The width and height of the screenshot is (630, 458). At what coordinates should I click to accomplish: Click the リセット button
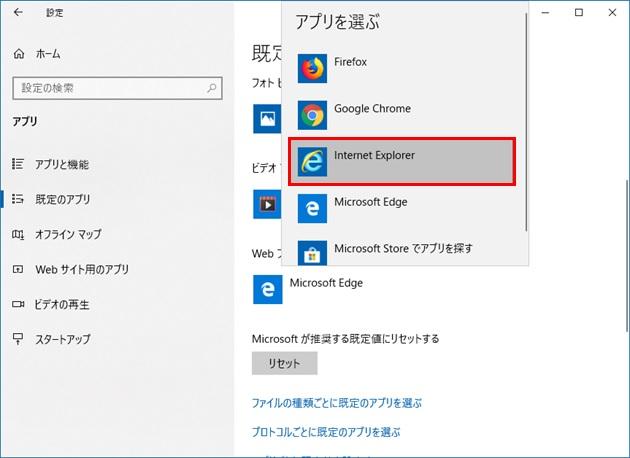(284, 363)
